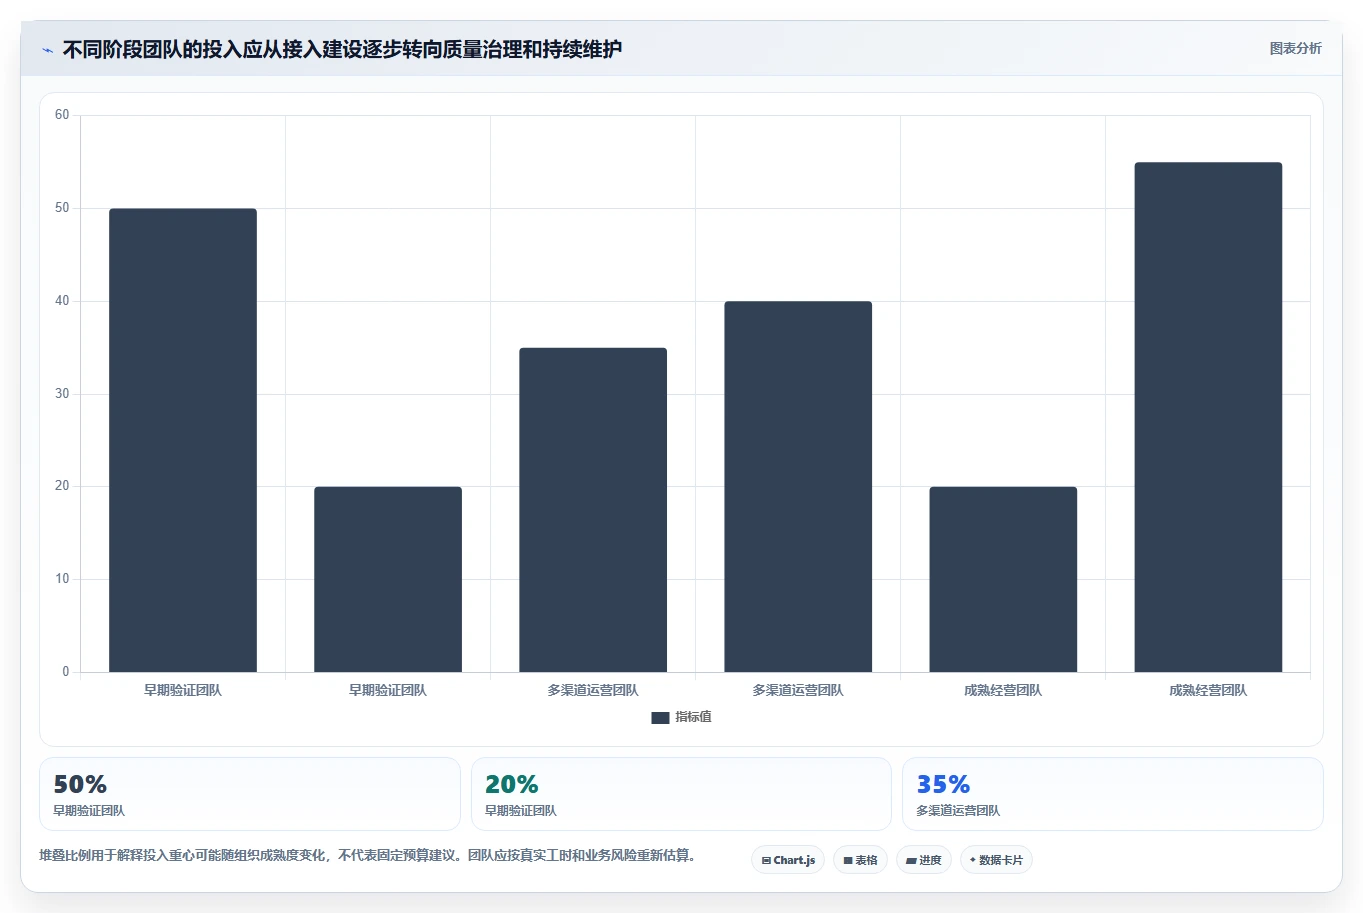Click the bar with value 35
This screenshot has height=913, width=1363.
click(593, 510)
